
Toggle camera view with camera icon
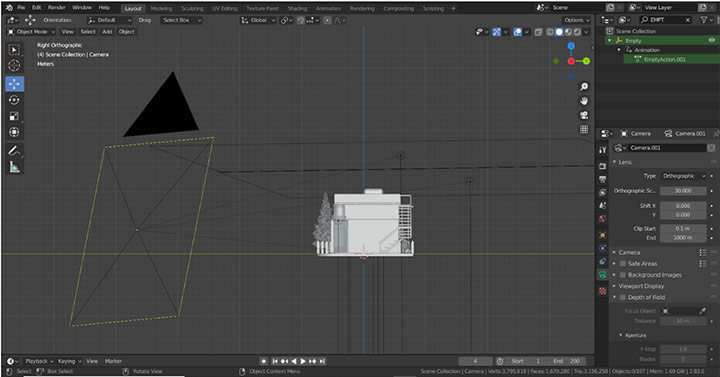coord(584,115)
